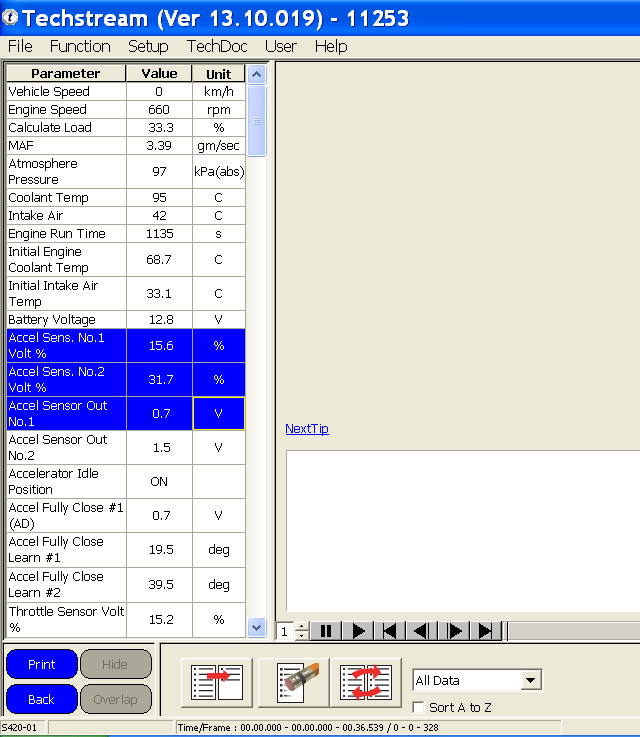Open the Setup menu
The height and width of the screenshot is (737, 640).
[148, 46]
